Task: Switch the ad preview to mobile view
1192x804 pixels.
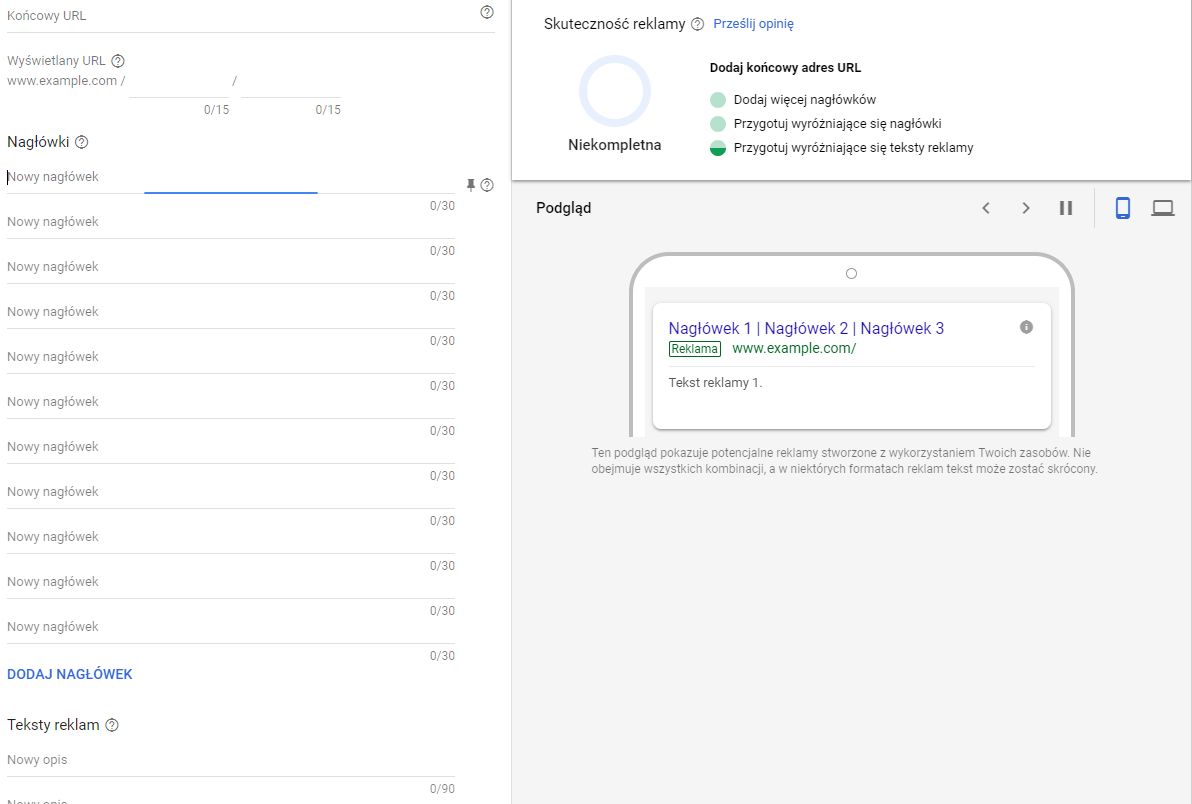Action: coord(1122,208)
